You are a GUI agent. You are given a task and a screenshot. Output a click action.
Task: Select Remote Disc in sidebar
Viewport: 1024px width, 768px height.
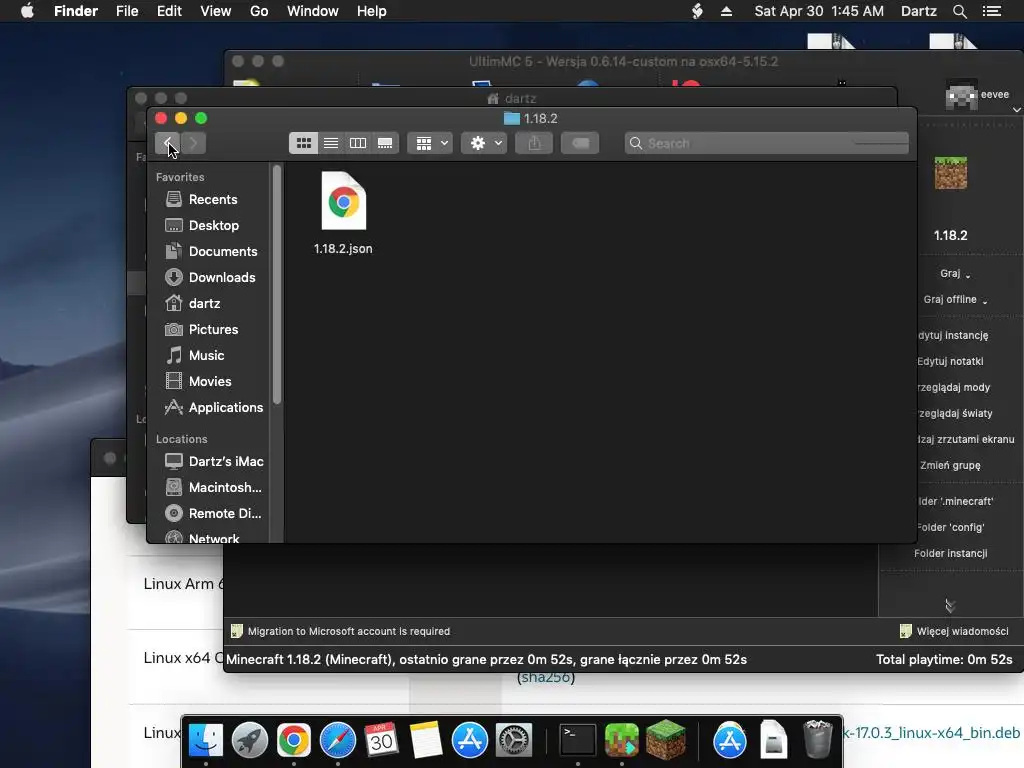225,513
